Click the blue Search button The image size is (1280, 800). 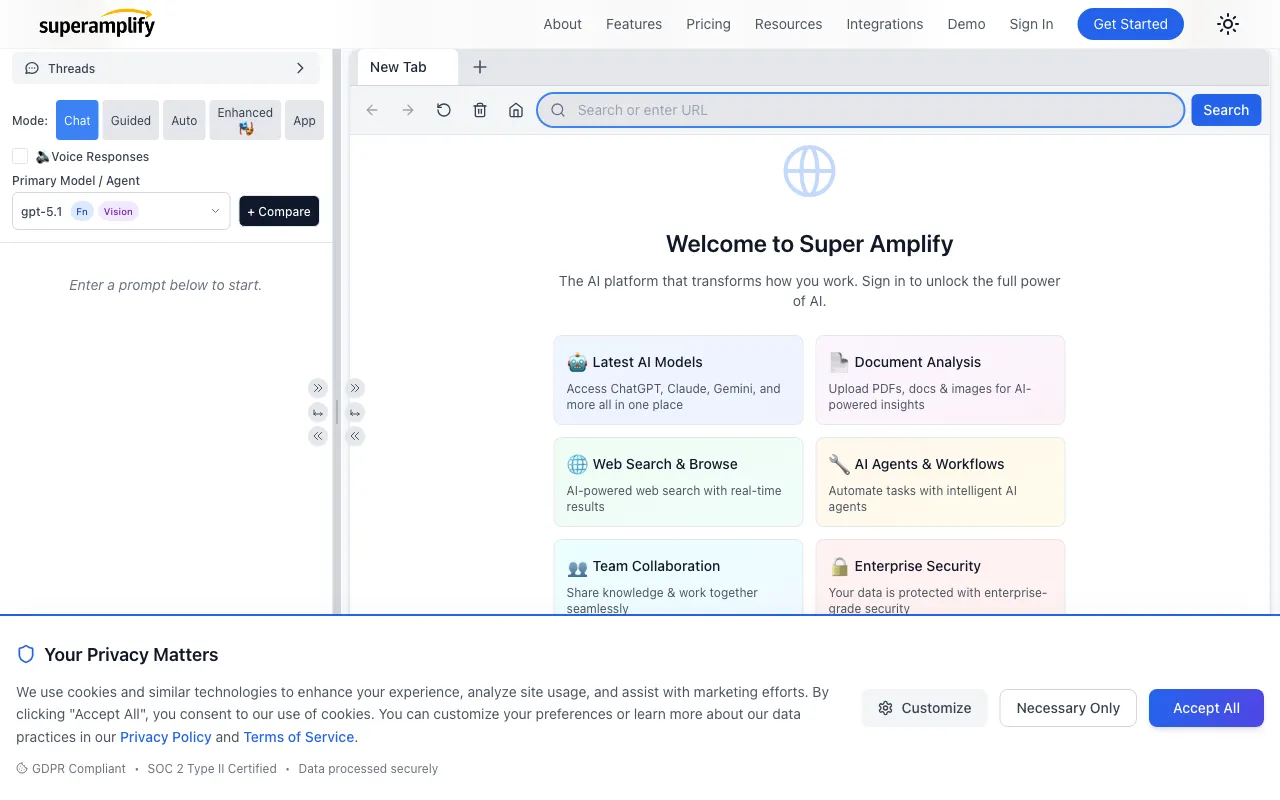pyautogui.click(x=1226, y=110)
